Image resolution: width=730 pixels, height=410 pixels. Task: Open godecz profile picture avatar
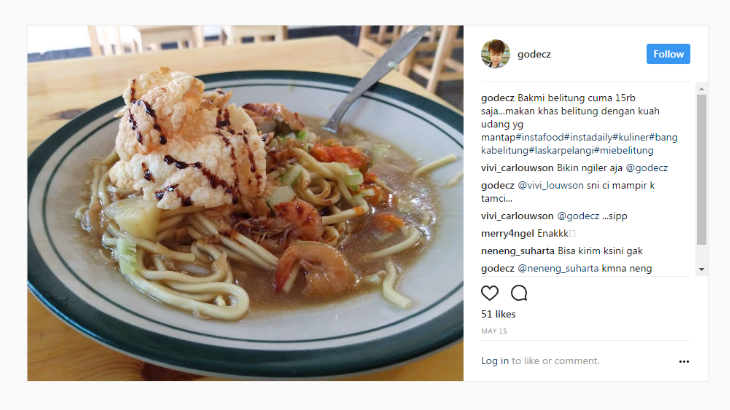point(495,54)
